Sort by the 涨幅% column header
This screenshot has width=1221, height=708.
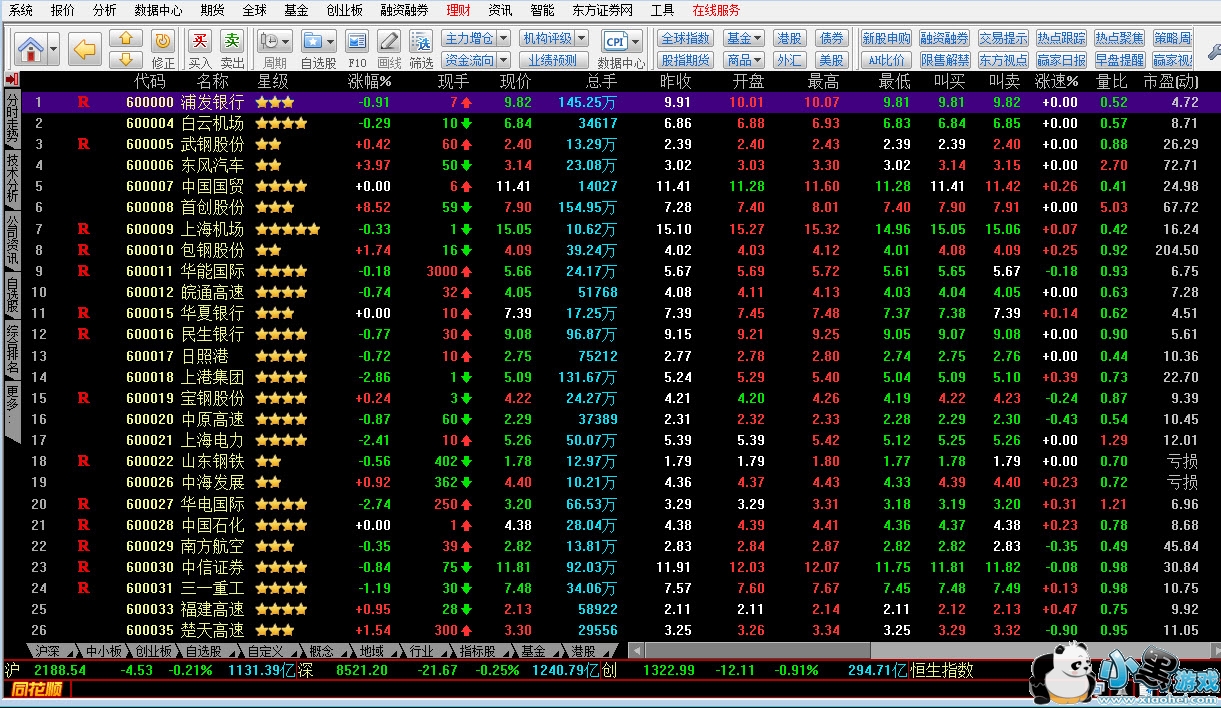click(x=369, y=81)
